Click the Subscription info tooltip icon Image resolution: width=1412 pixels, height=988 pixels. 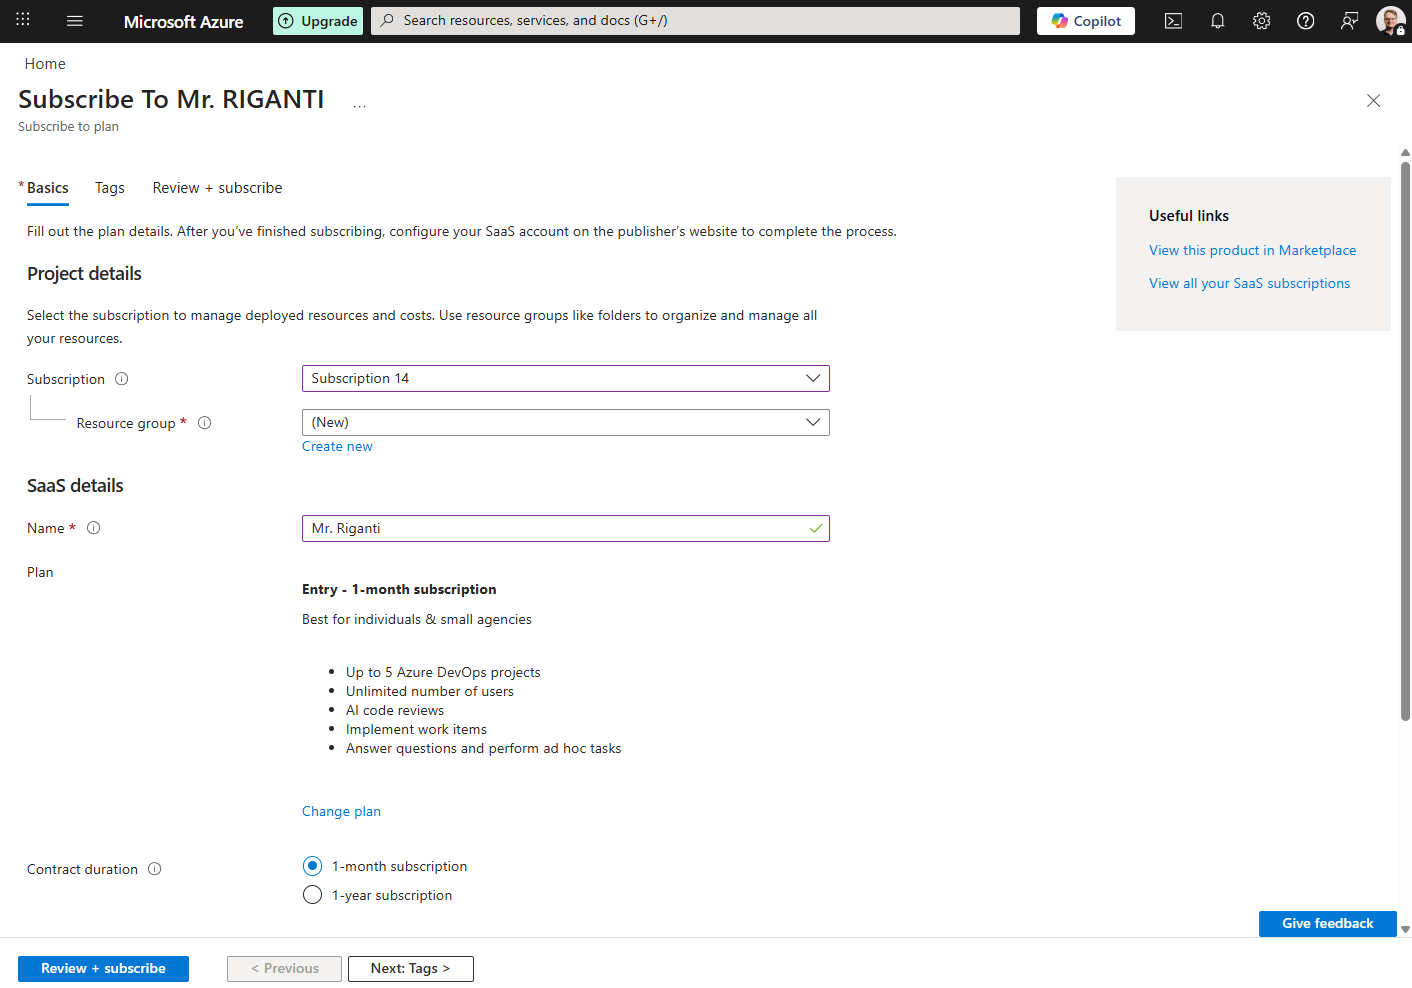[x=121, y=378]
